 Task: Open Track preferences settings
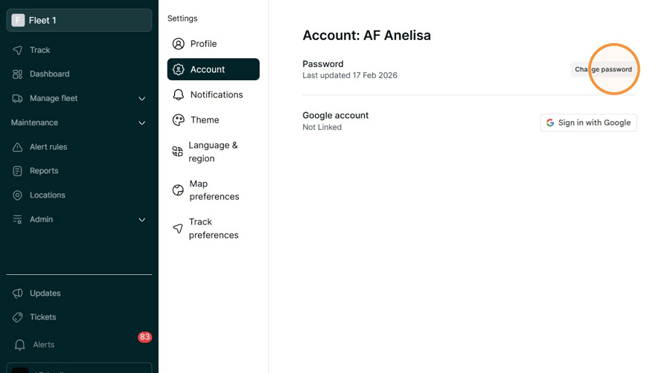coord(213,228)
